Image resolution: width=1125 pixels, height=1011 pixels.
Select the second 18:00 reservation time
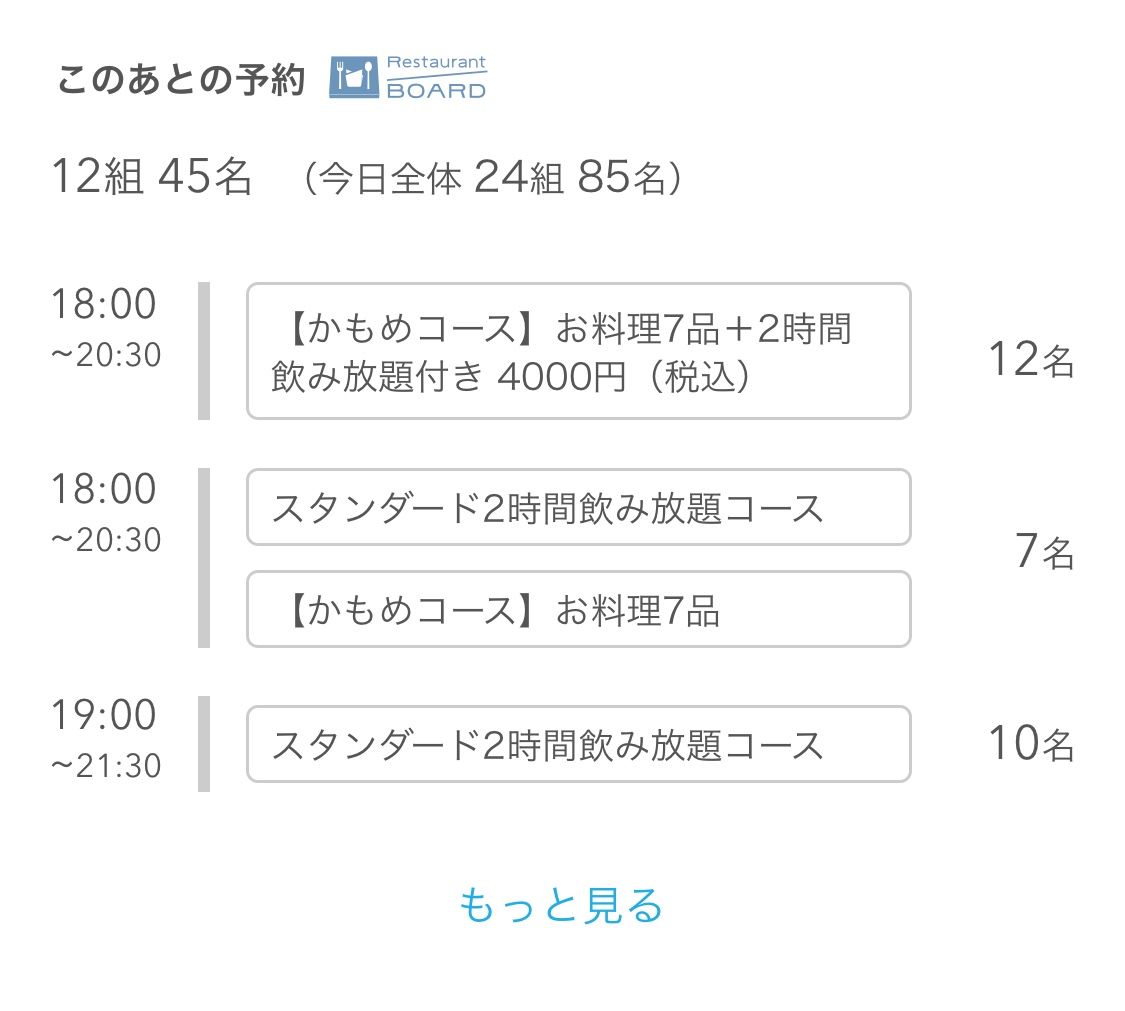103,489
